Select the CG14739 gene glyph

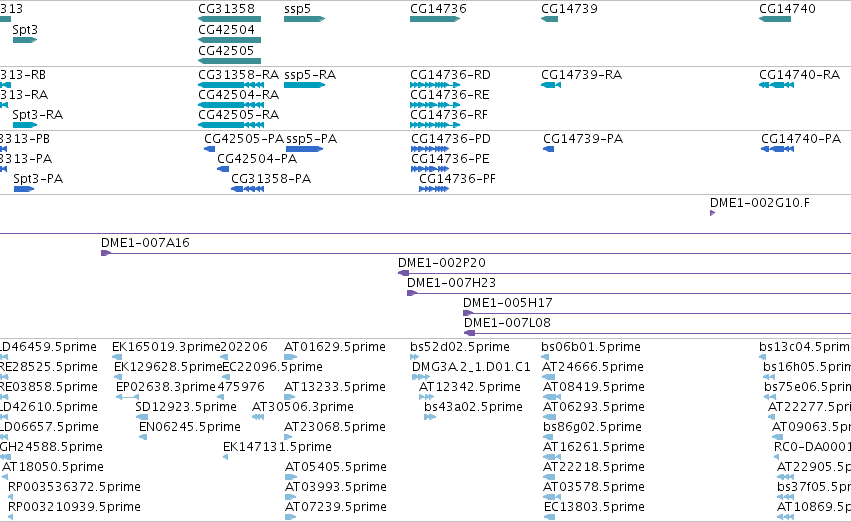(549, 19)
